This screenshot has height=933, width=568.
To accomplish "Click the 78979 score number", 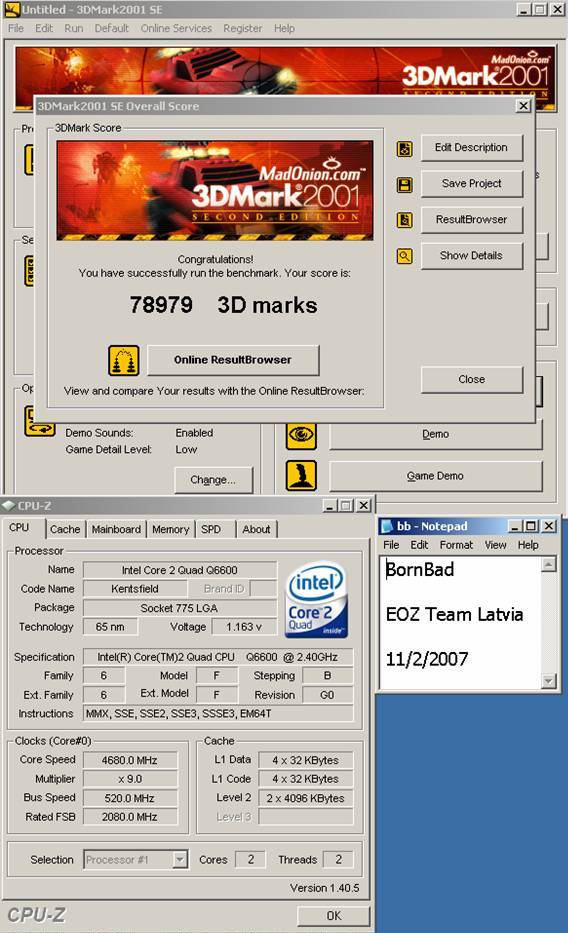I will pos(161,305).
